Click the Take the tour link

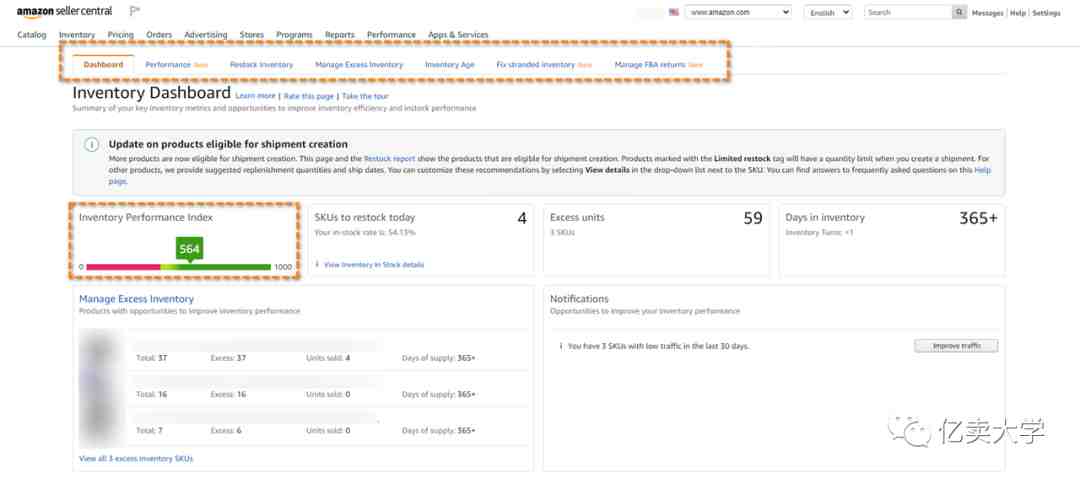pyautogui.click(x=365, y=96)
